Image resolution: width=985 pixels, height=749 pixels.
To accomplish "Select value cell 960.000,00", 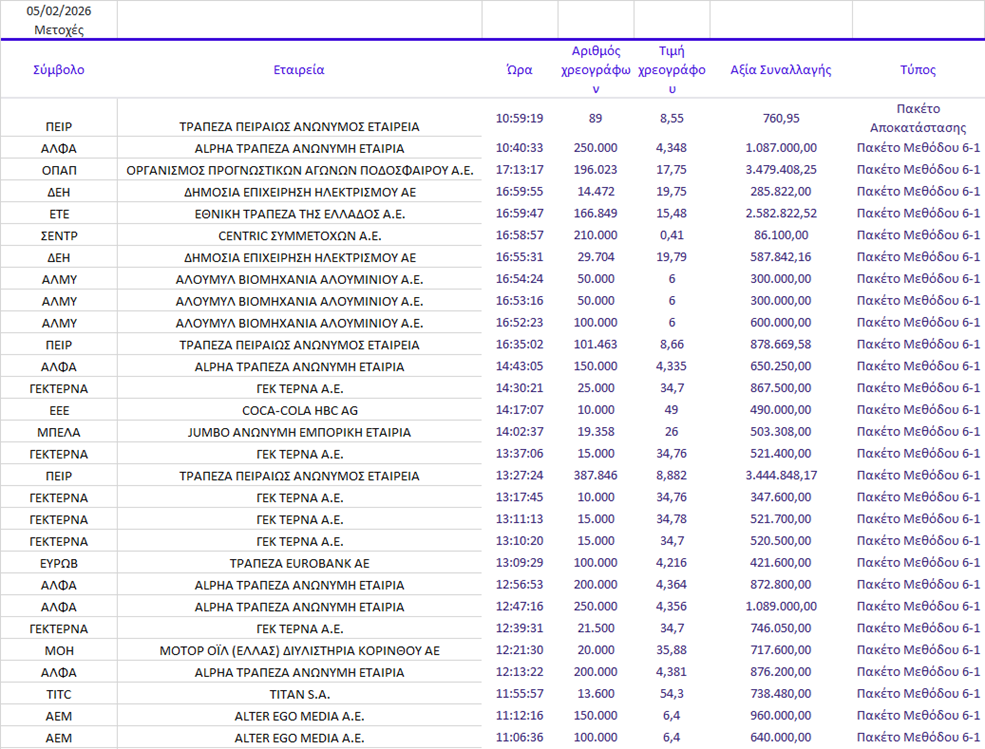I will 781,716.
